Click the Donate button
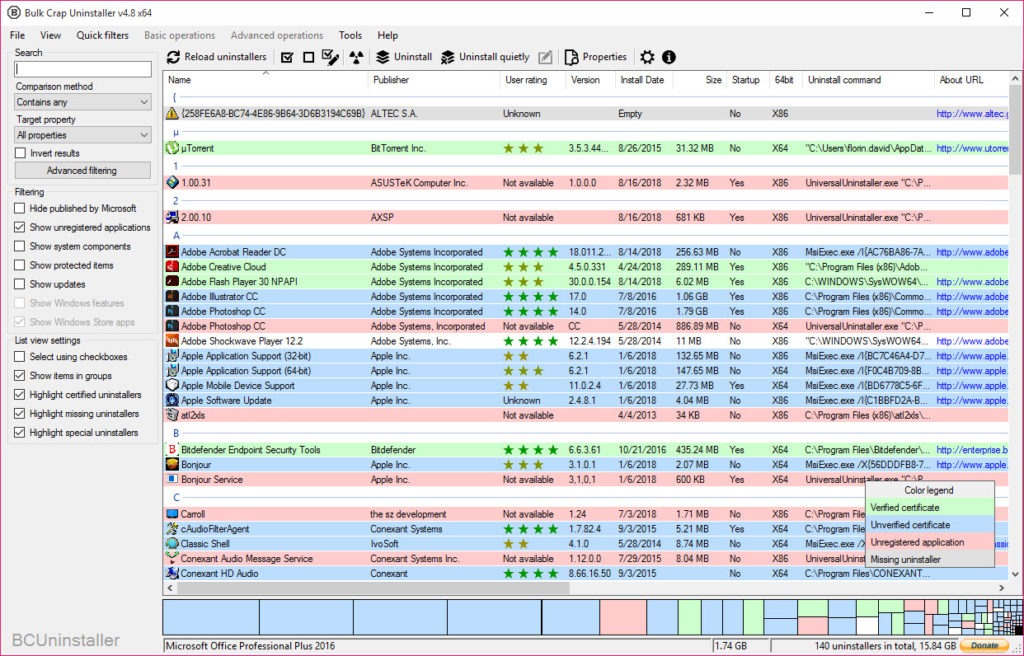This screenshot has height=656, width=1024. click(985, 646)
